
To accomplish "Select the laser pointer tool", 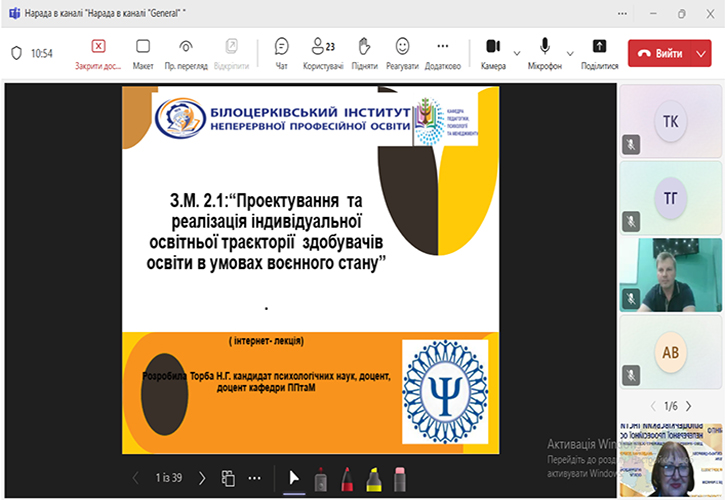I will pos(321,478).
